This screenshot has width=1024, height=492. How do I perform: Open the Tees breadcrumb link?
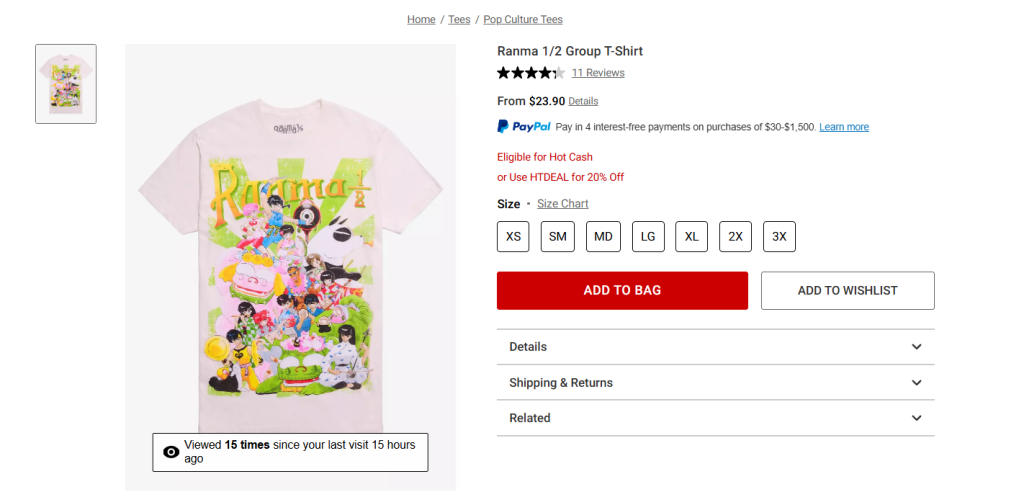tap(459, 20)
